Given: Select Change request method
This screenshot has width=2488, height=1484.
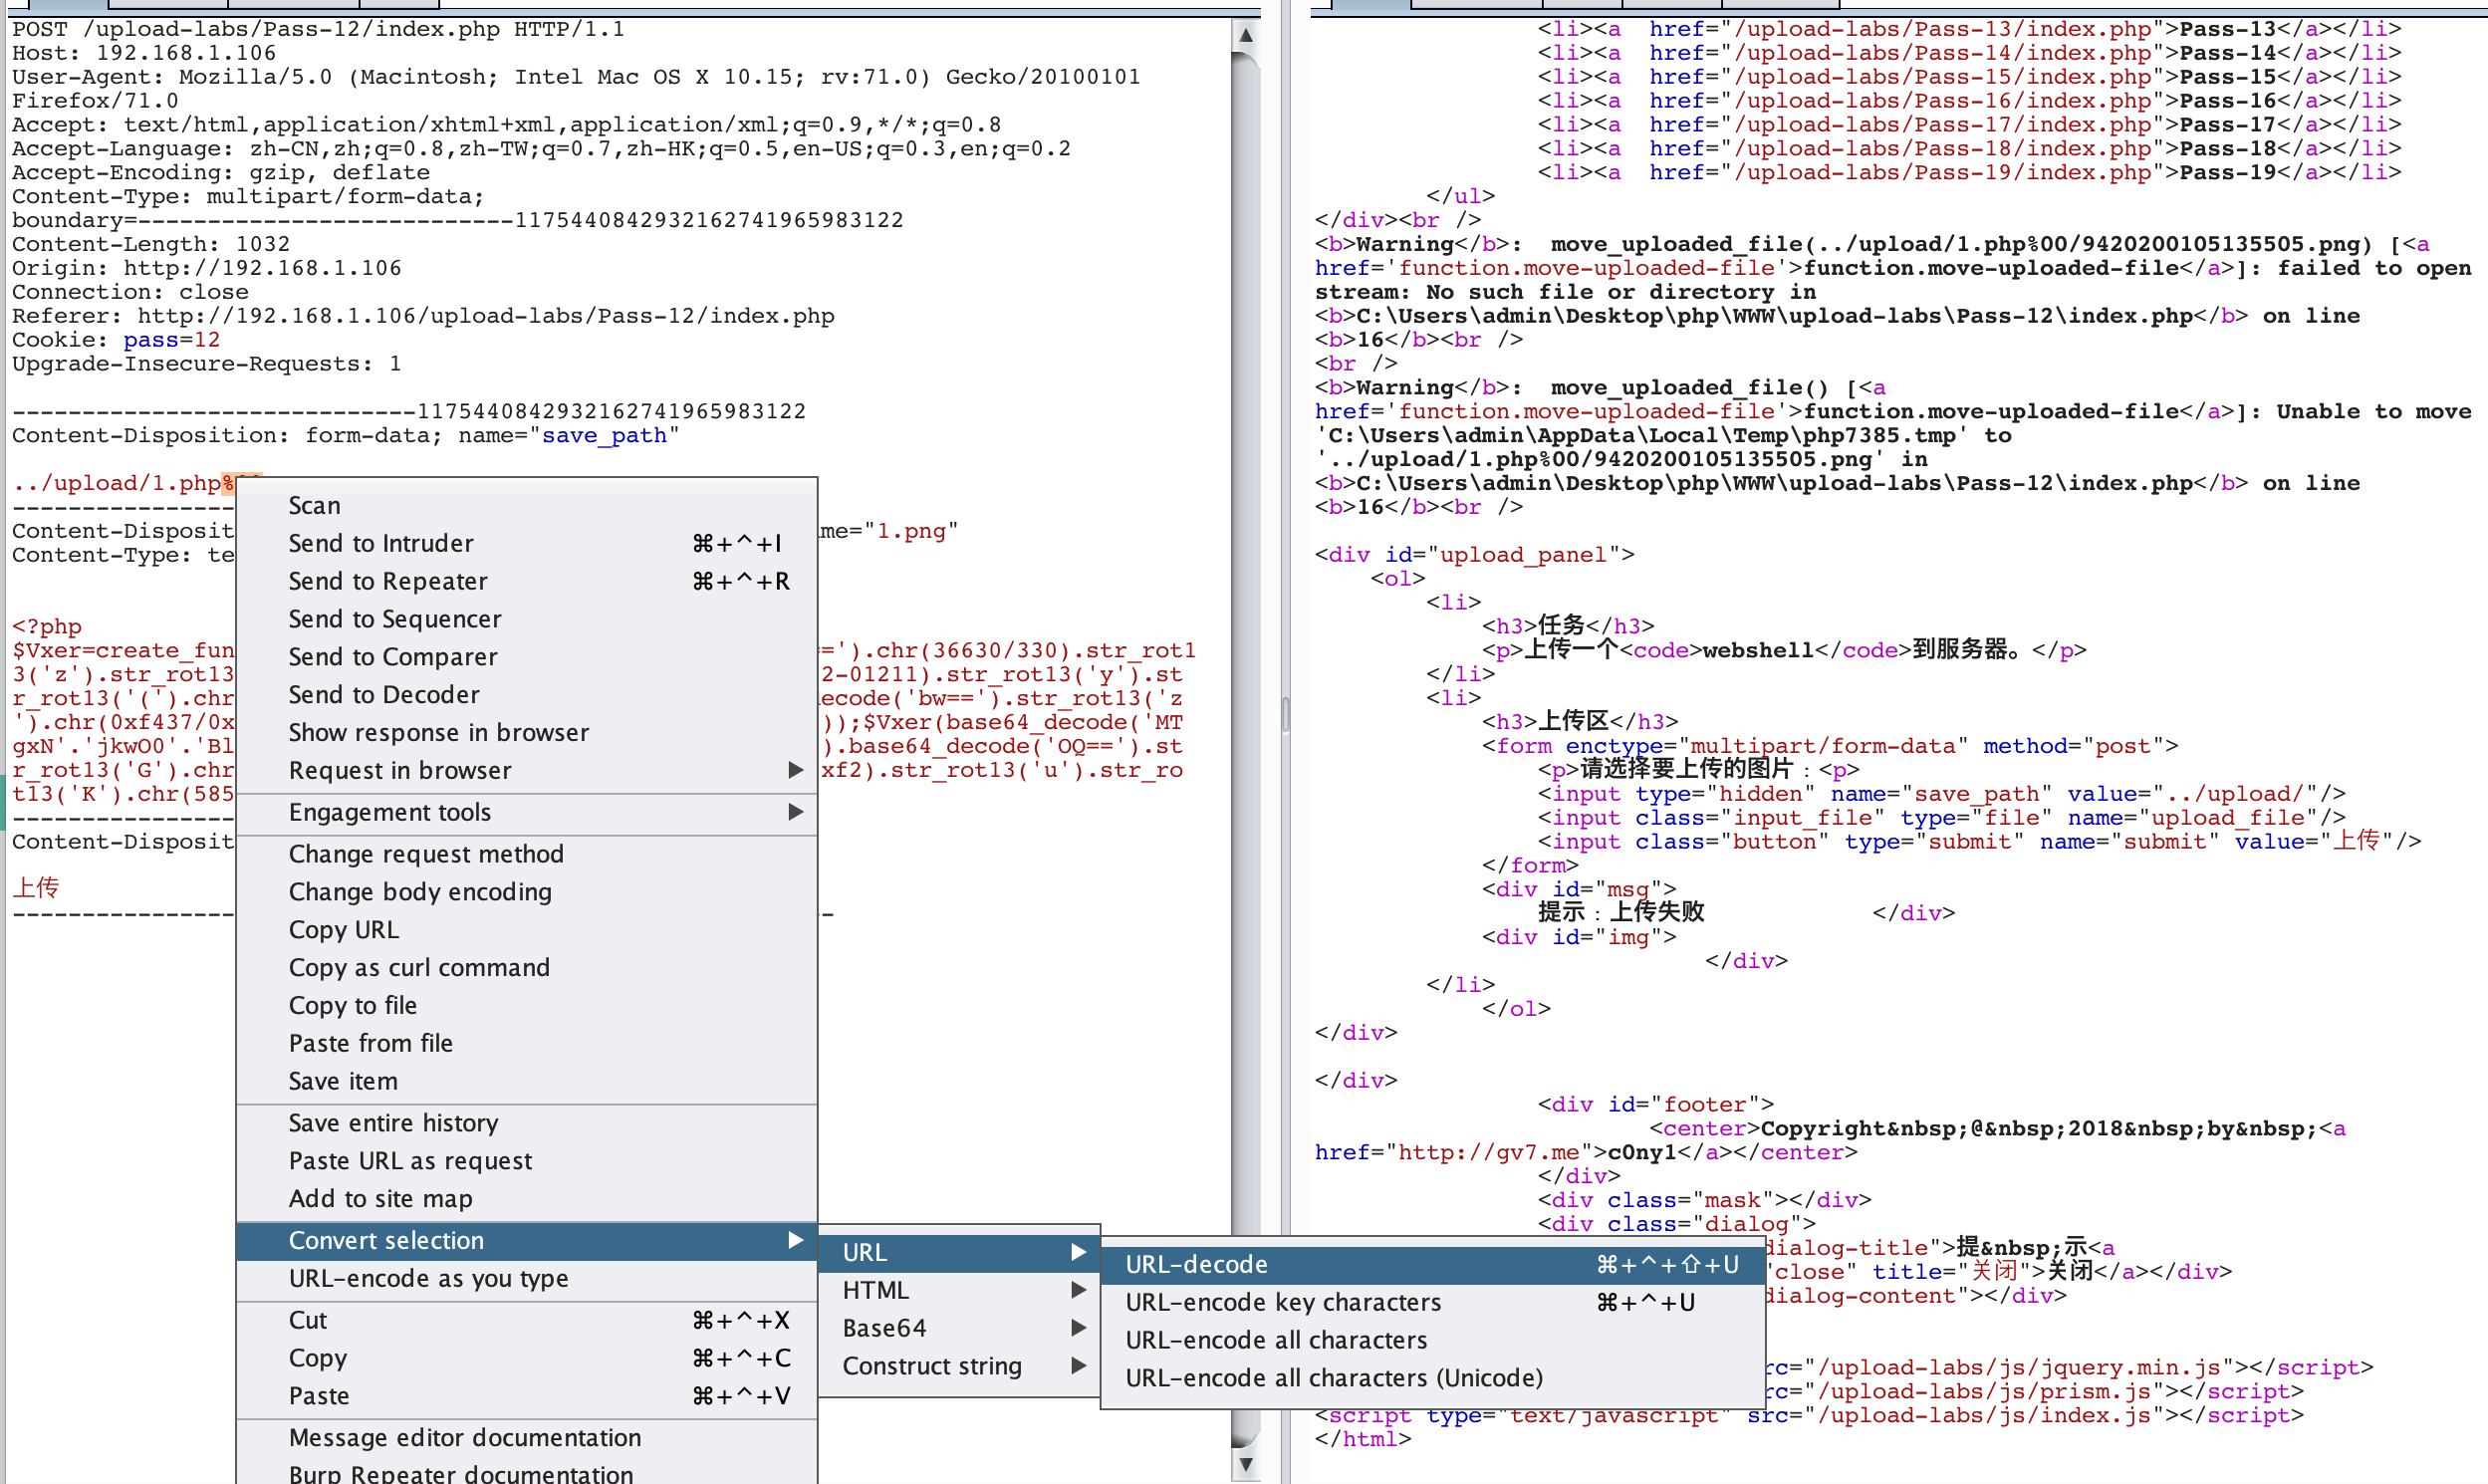Looking at the screenshot, I should 527,855.
